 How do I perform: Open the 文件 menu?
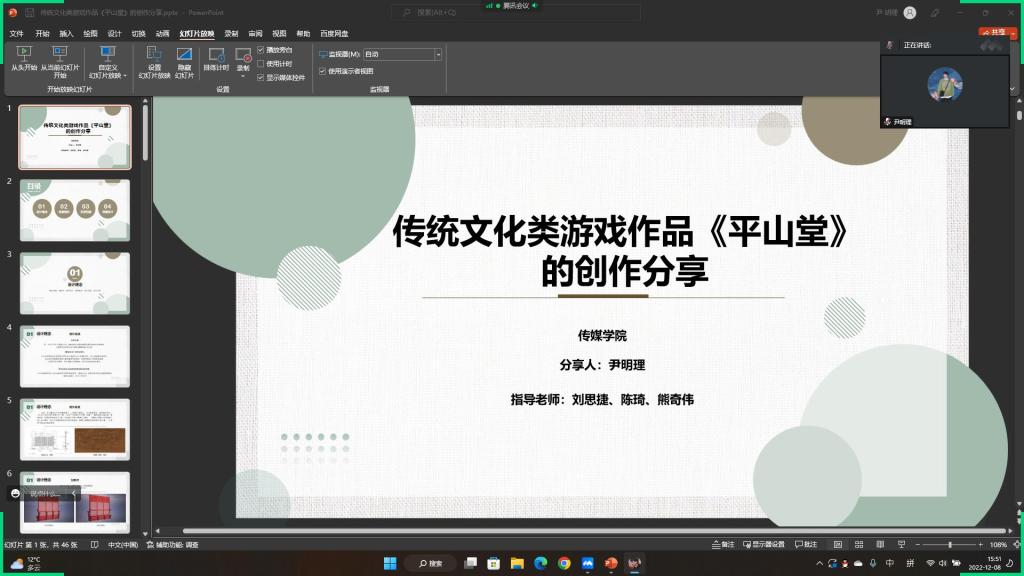17,33
